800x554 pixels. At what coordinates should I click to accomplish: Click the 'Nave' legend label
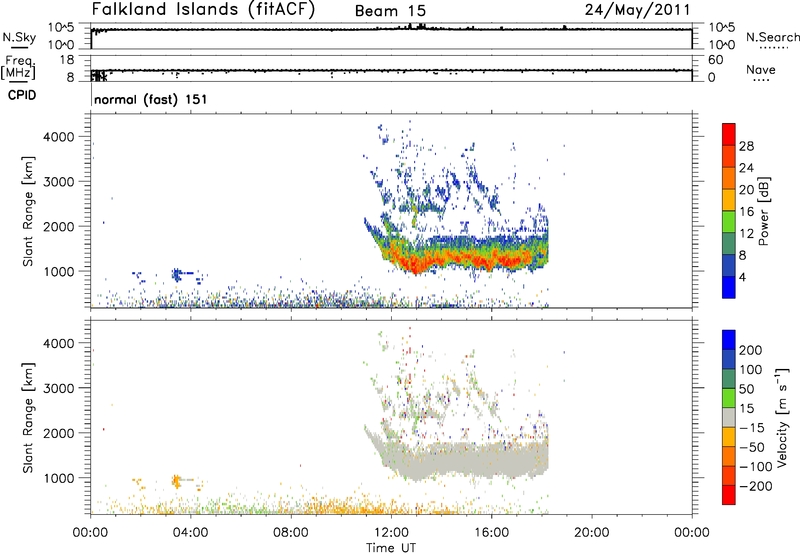pyautogui.click(x=761, y=69)
